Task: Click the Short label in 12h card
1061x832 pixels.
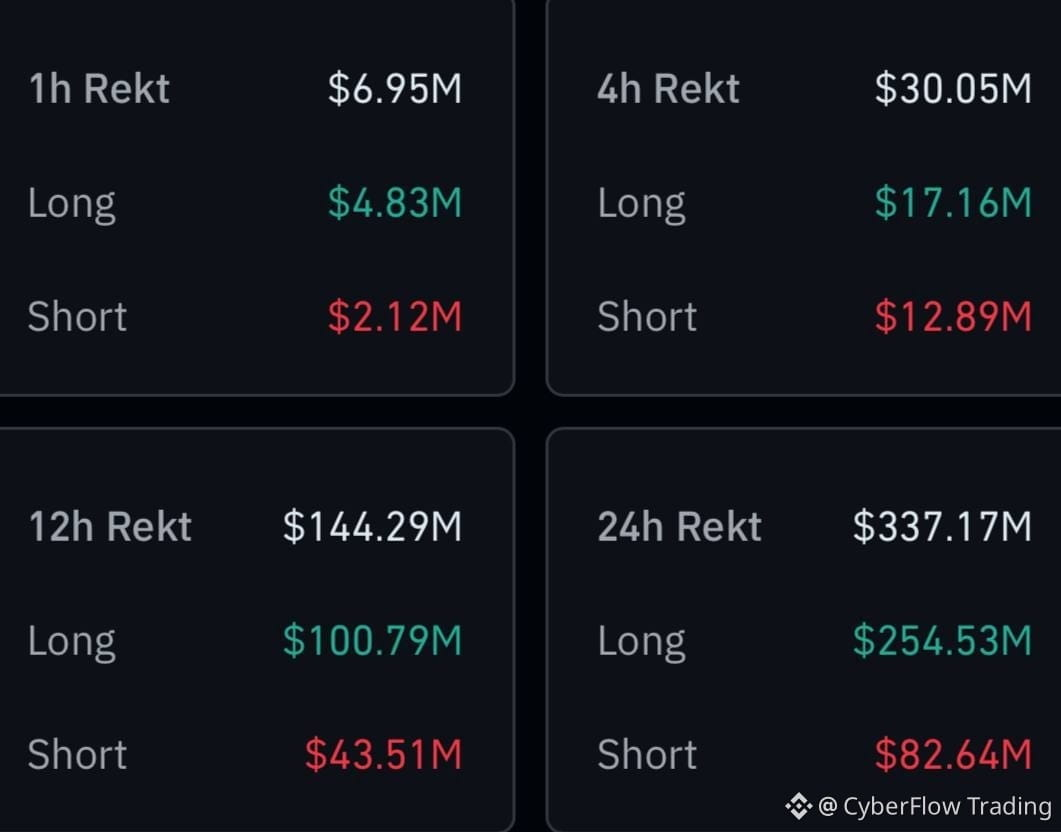Action: coord(77,754)
